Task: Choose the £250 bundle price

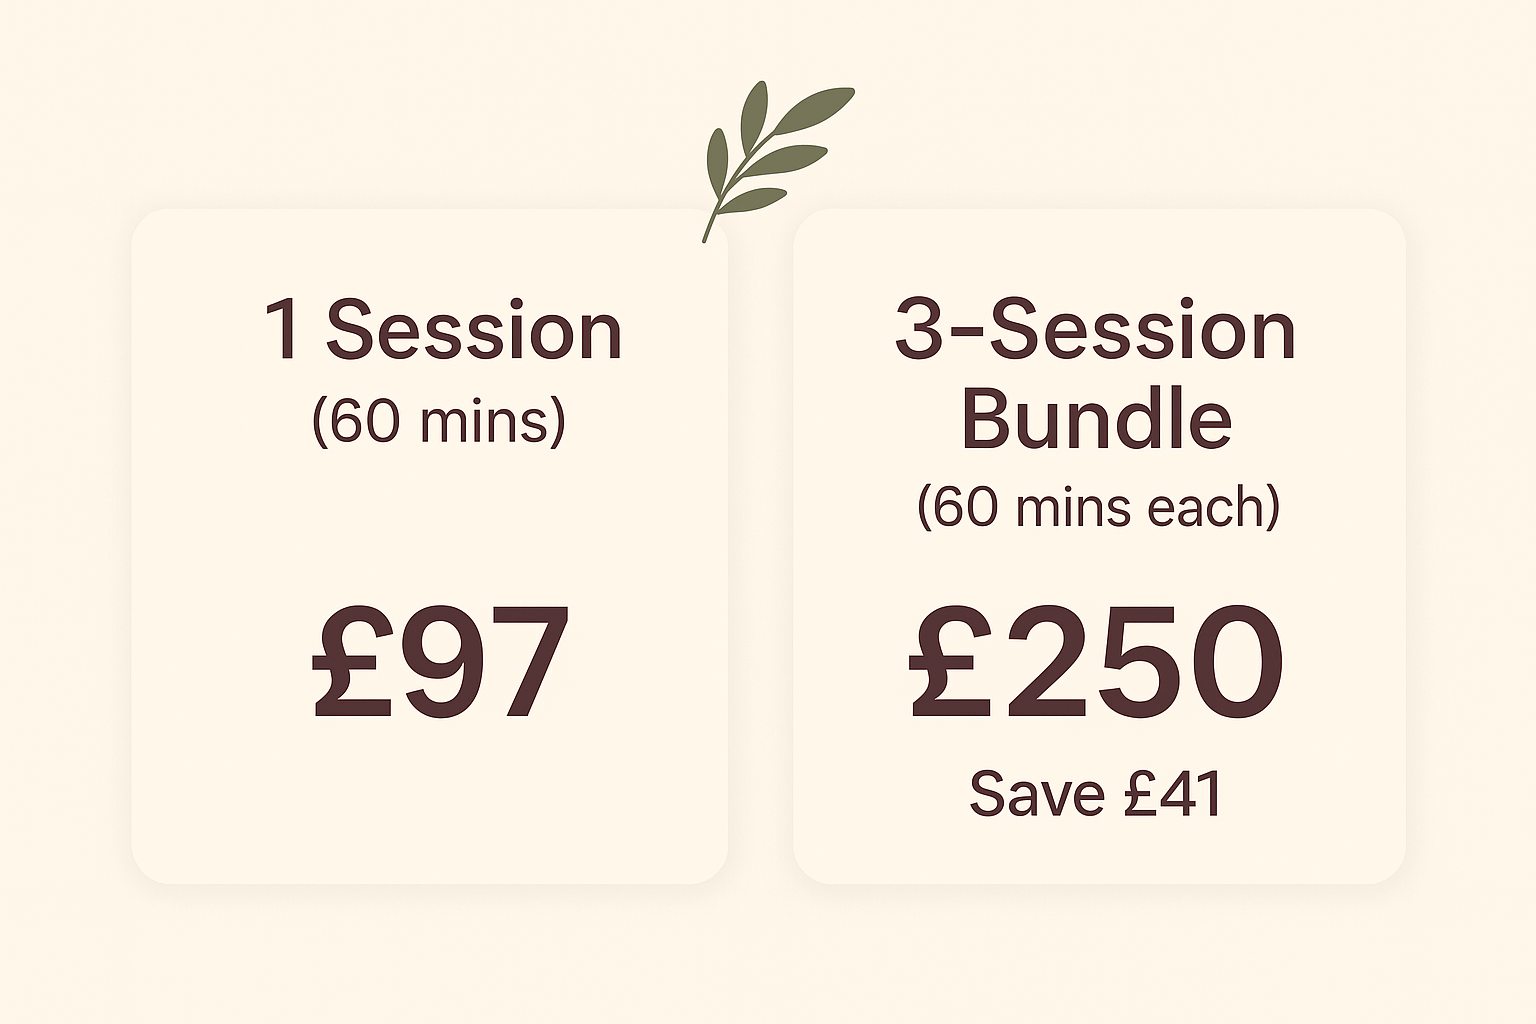Action: pyautogui.click(x=1096, y=662)
